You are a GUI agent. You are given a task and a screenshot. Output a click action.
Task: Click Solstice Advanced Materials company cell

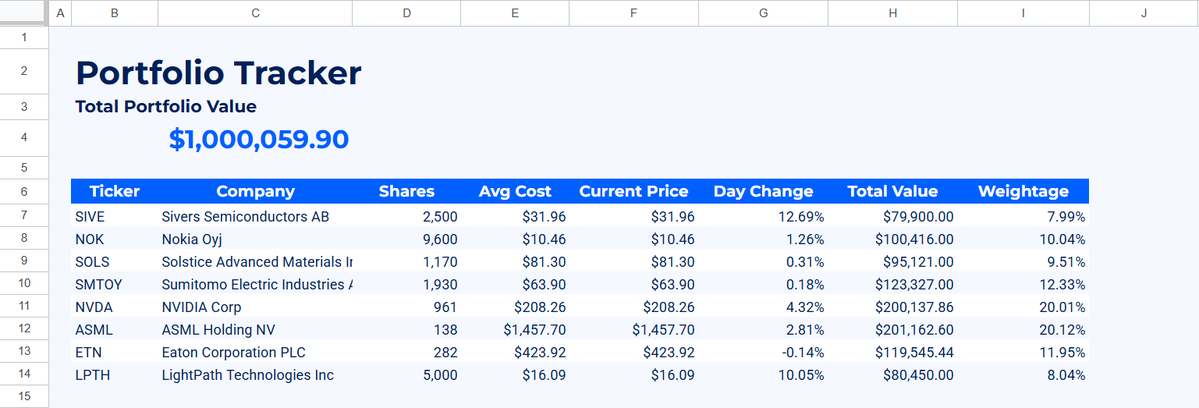pos(255,262)
